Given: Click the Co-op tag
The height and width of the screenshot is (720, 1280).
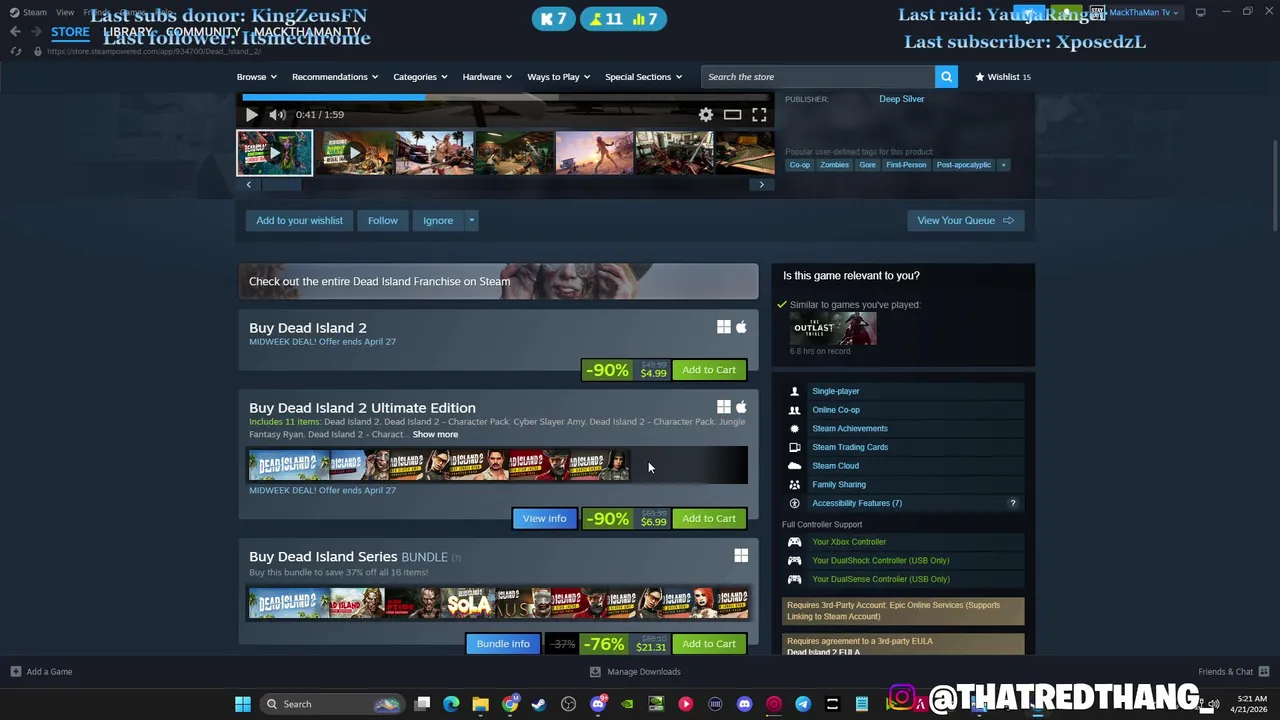Looking at the screenshot, I should pos(800,165).
